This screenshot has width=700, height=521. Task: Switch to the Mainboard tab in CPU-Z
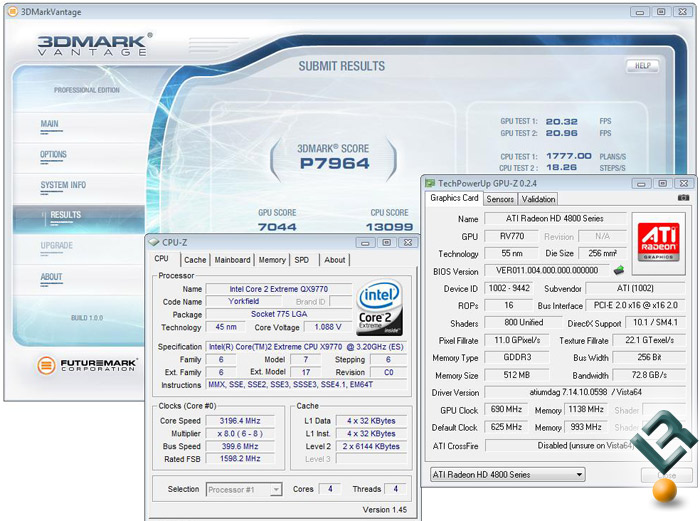[232, 260]
